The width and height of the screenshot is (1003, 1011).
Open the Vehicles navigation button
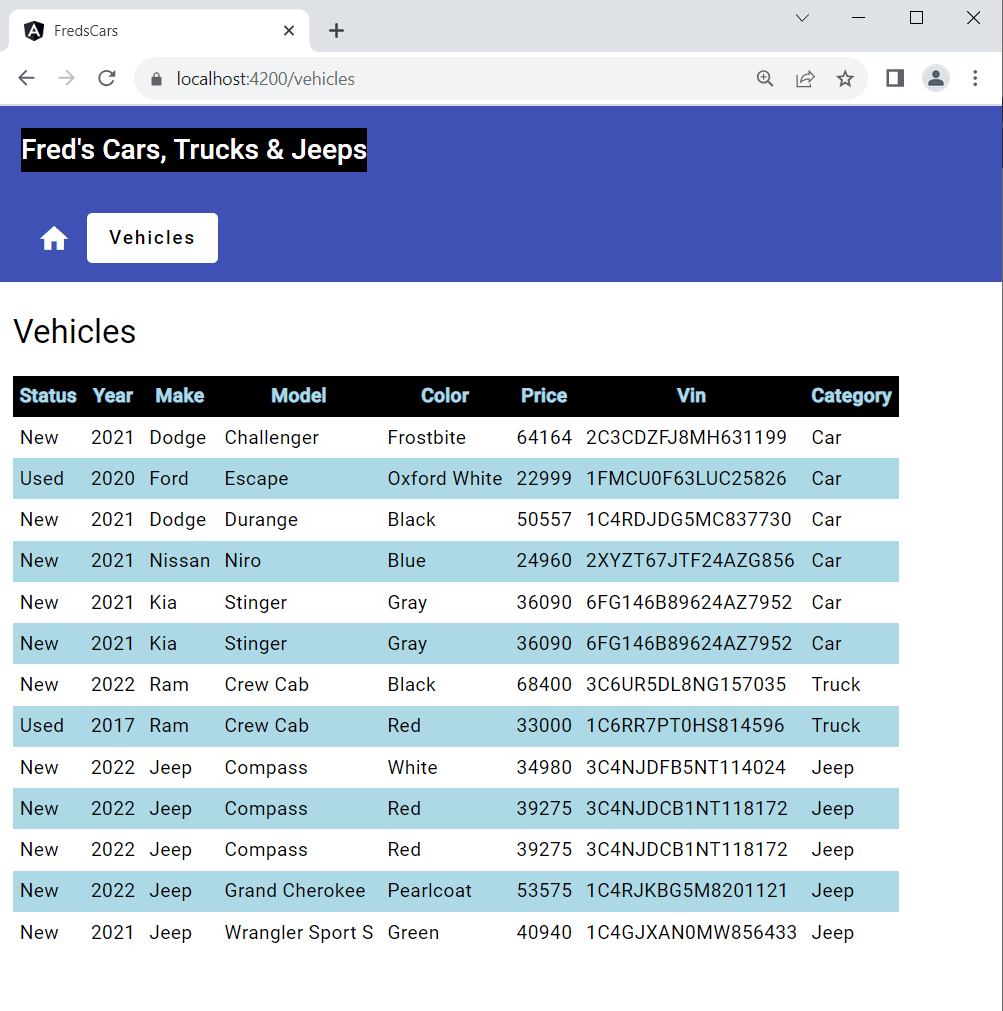point(152,238)
